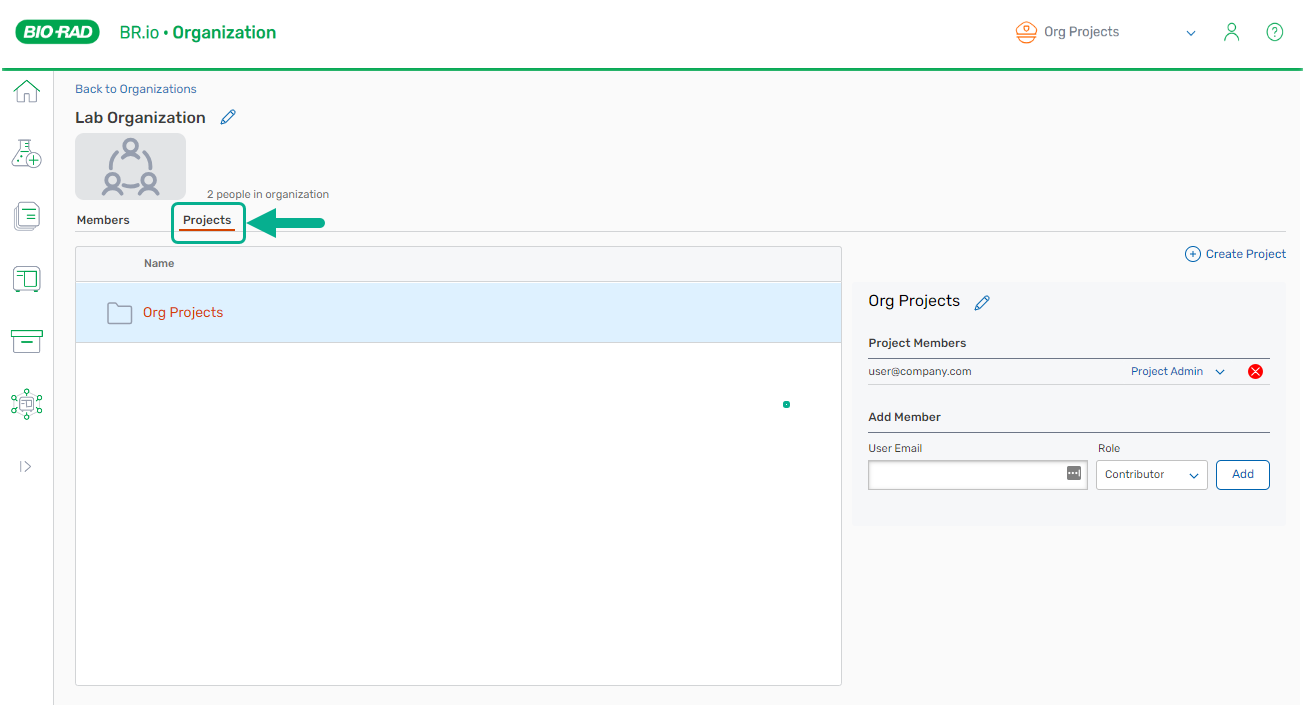This screenshot has height=705, width=1303.
Task: Select the Projects tab
Action: (207, 220)
